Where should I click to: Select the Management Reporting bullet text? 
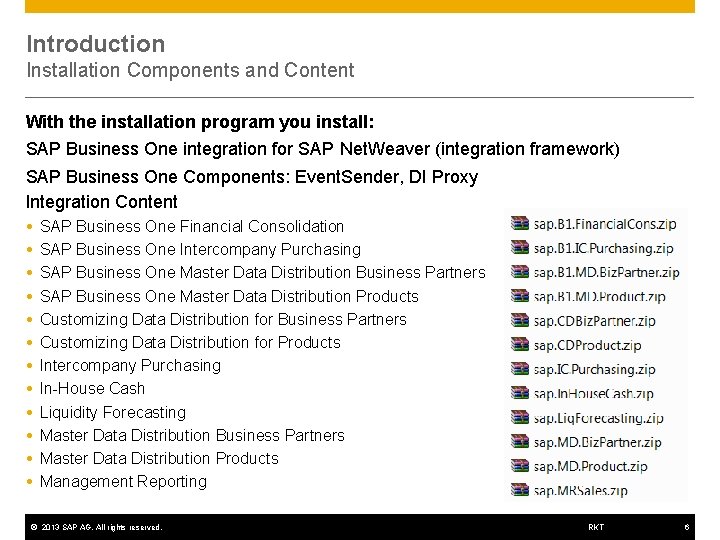coord(123,481)
